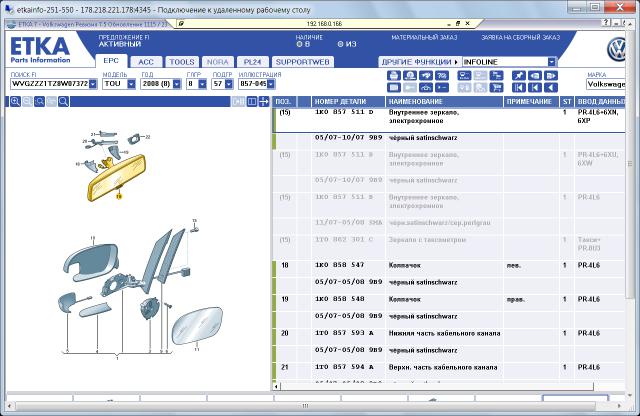Image resolution: width=640 pixels, height=416 pixels.
Task: Select the НАЛИЧИЕ 'ИЗ' radio button
Action: (340, 44)
